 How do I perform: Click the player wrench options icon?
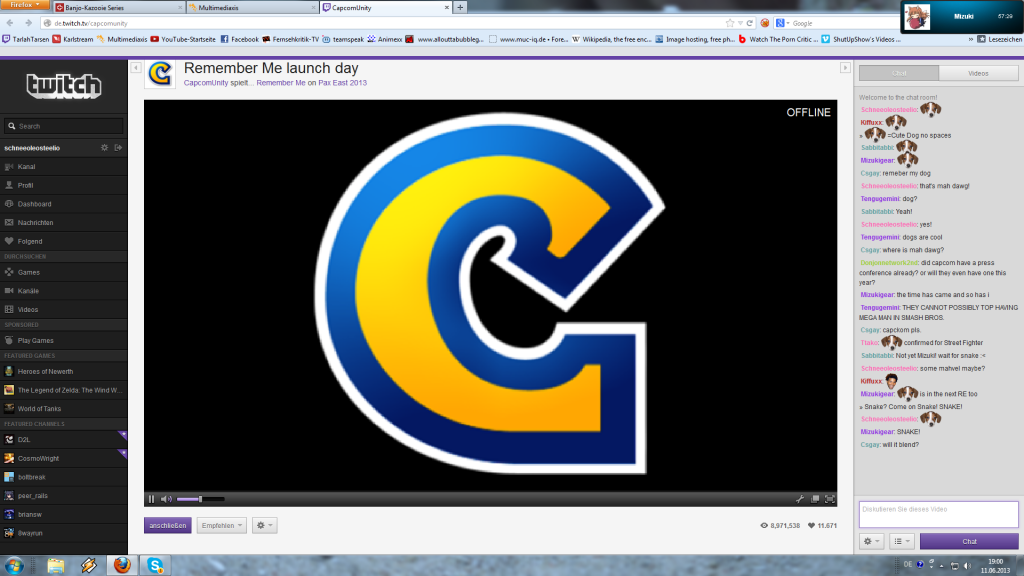800,499
